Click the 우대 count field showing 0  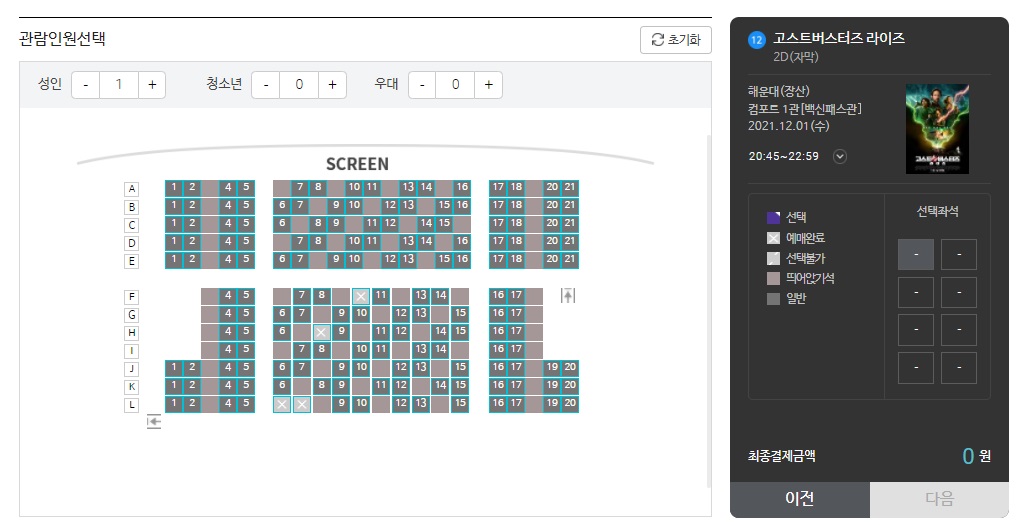[456, 85]
